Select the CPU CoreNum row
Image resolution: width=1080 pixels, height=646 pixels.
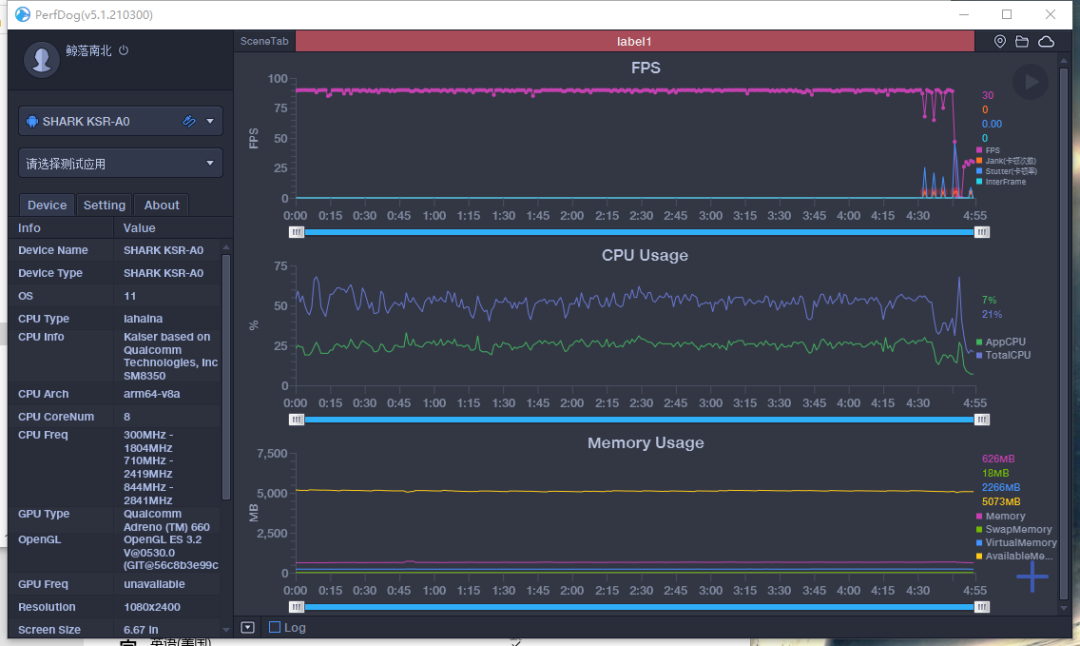115,417
